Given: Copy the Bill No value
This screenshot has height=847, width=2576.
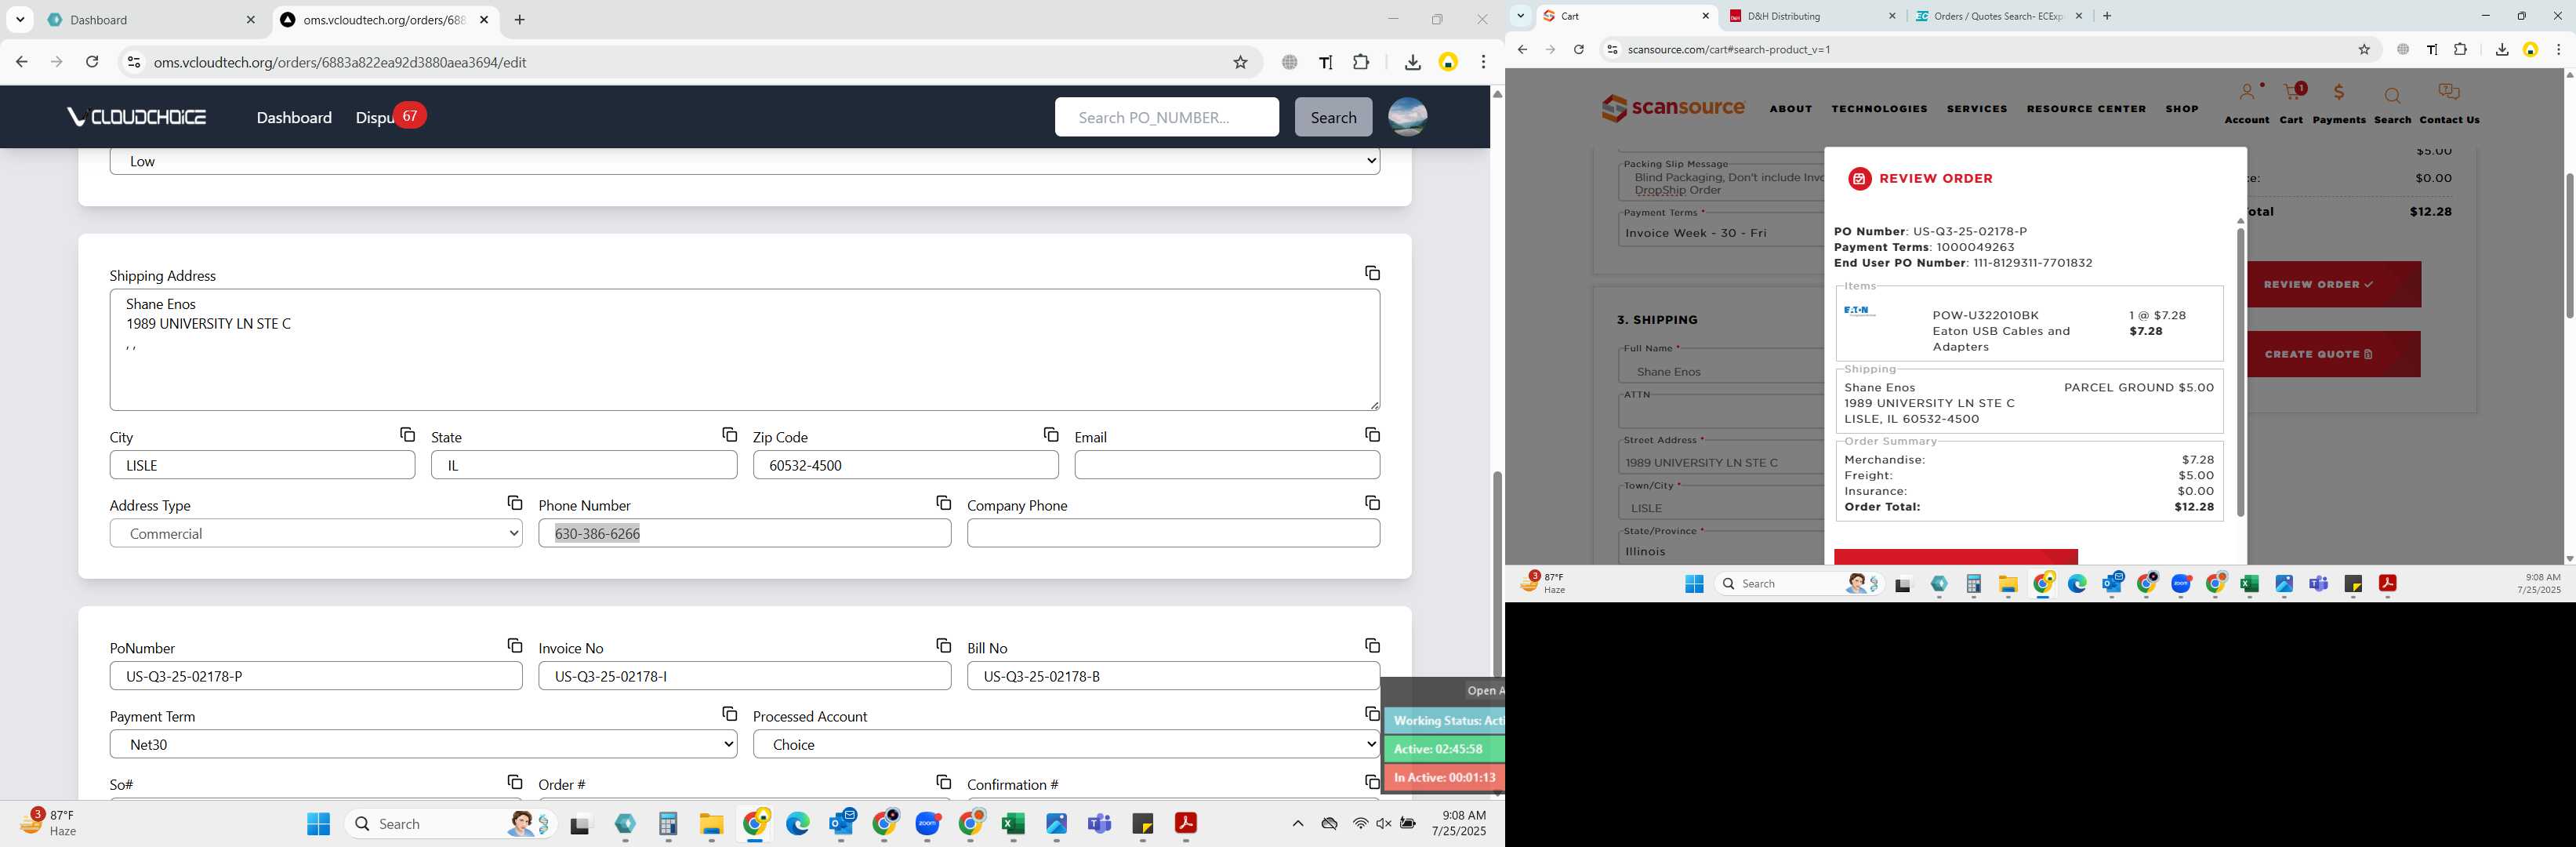Looking at the screenshot, I should tap(1372, 646).
